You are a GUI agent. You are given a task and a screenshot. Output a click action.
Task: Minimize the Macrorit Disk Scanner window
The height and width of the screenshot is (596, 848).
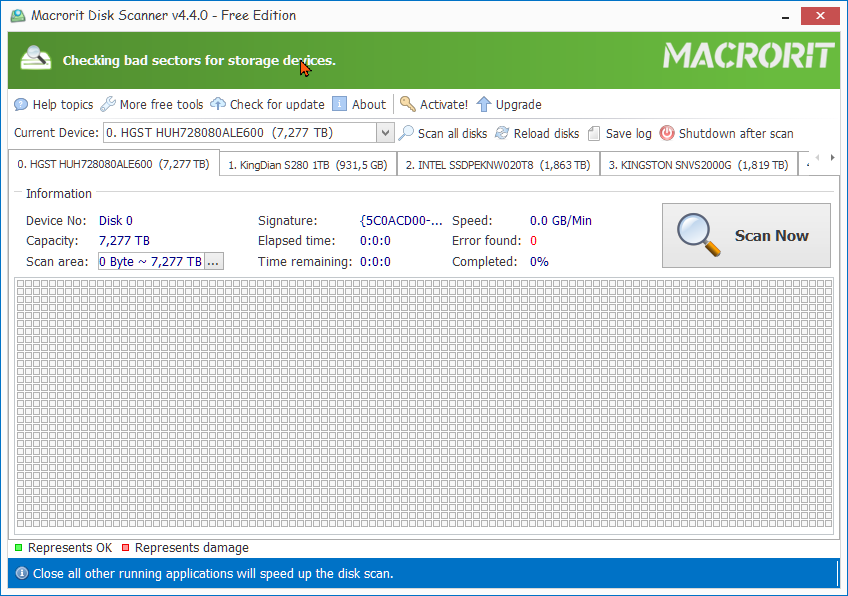(x=785, y=17)
